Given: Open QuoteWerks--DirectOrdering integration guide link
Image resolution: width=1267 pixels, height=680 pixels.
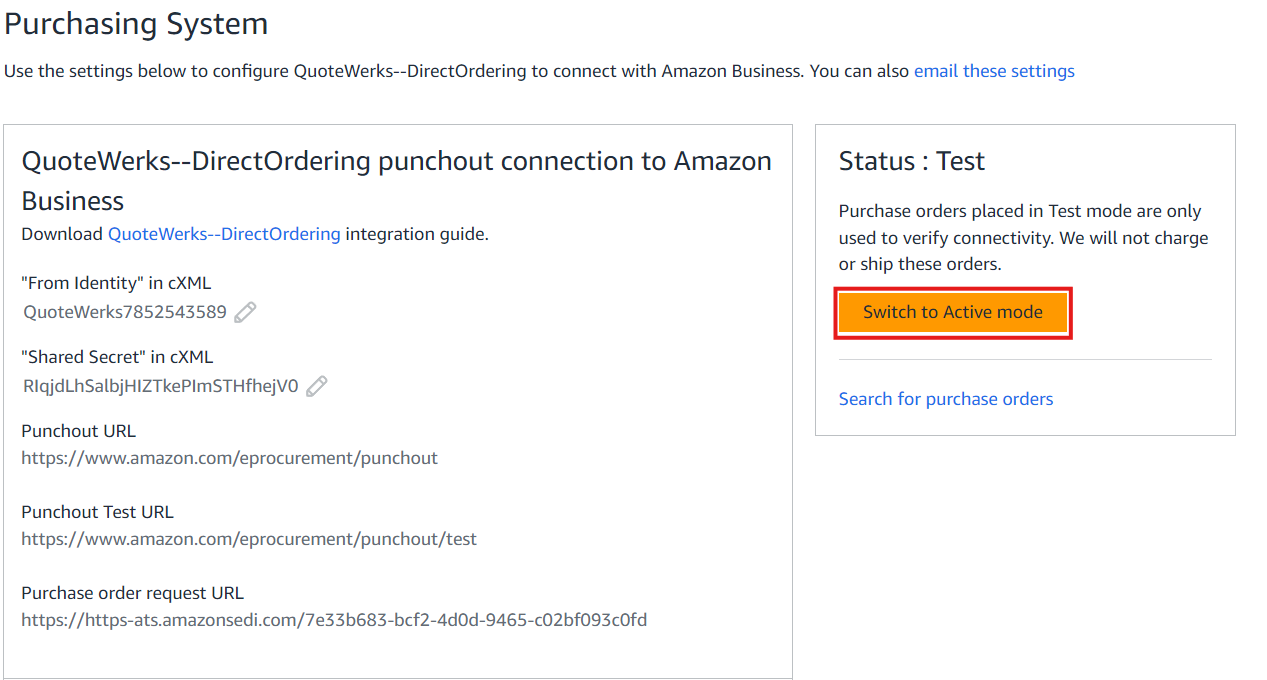Looking at the screenshot, I should [224, 234].
